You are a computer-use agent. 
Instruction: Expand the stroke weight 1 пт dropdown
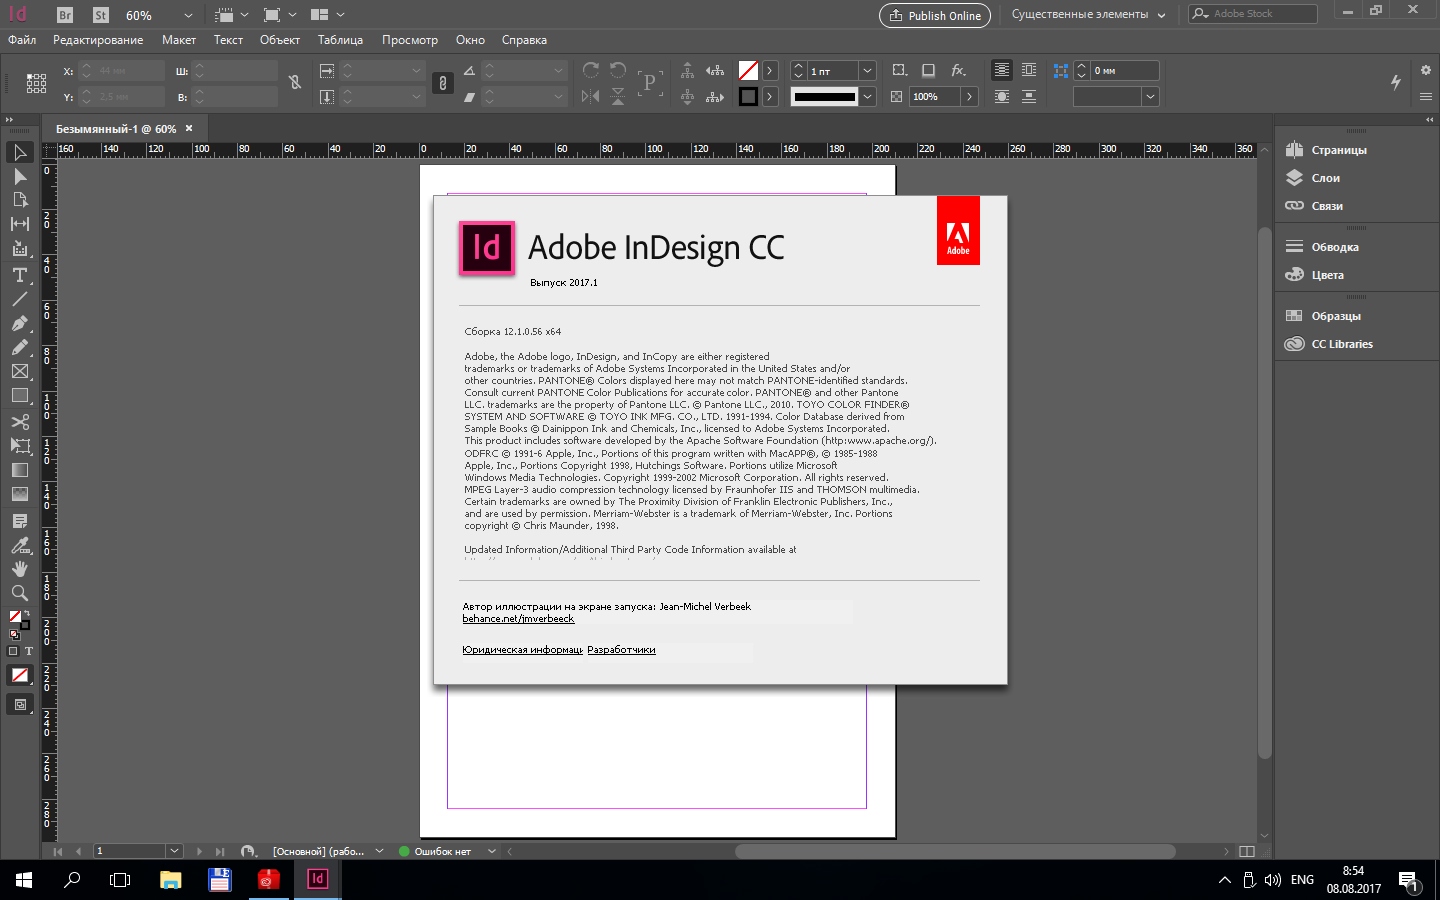[x=867, y=71]
